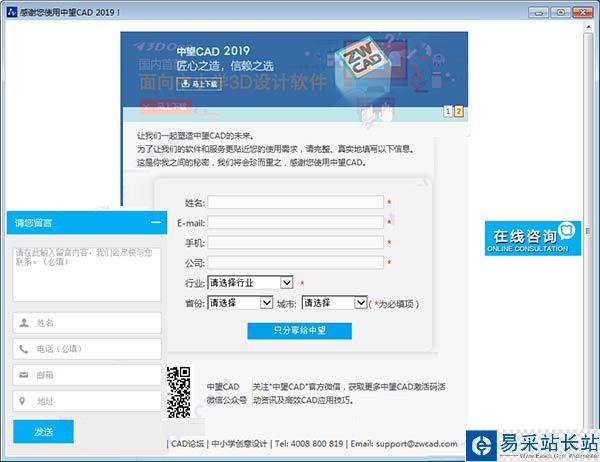Click the 马上下载 download button in banner
600x462 pixels.
(x=199, y=84)
